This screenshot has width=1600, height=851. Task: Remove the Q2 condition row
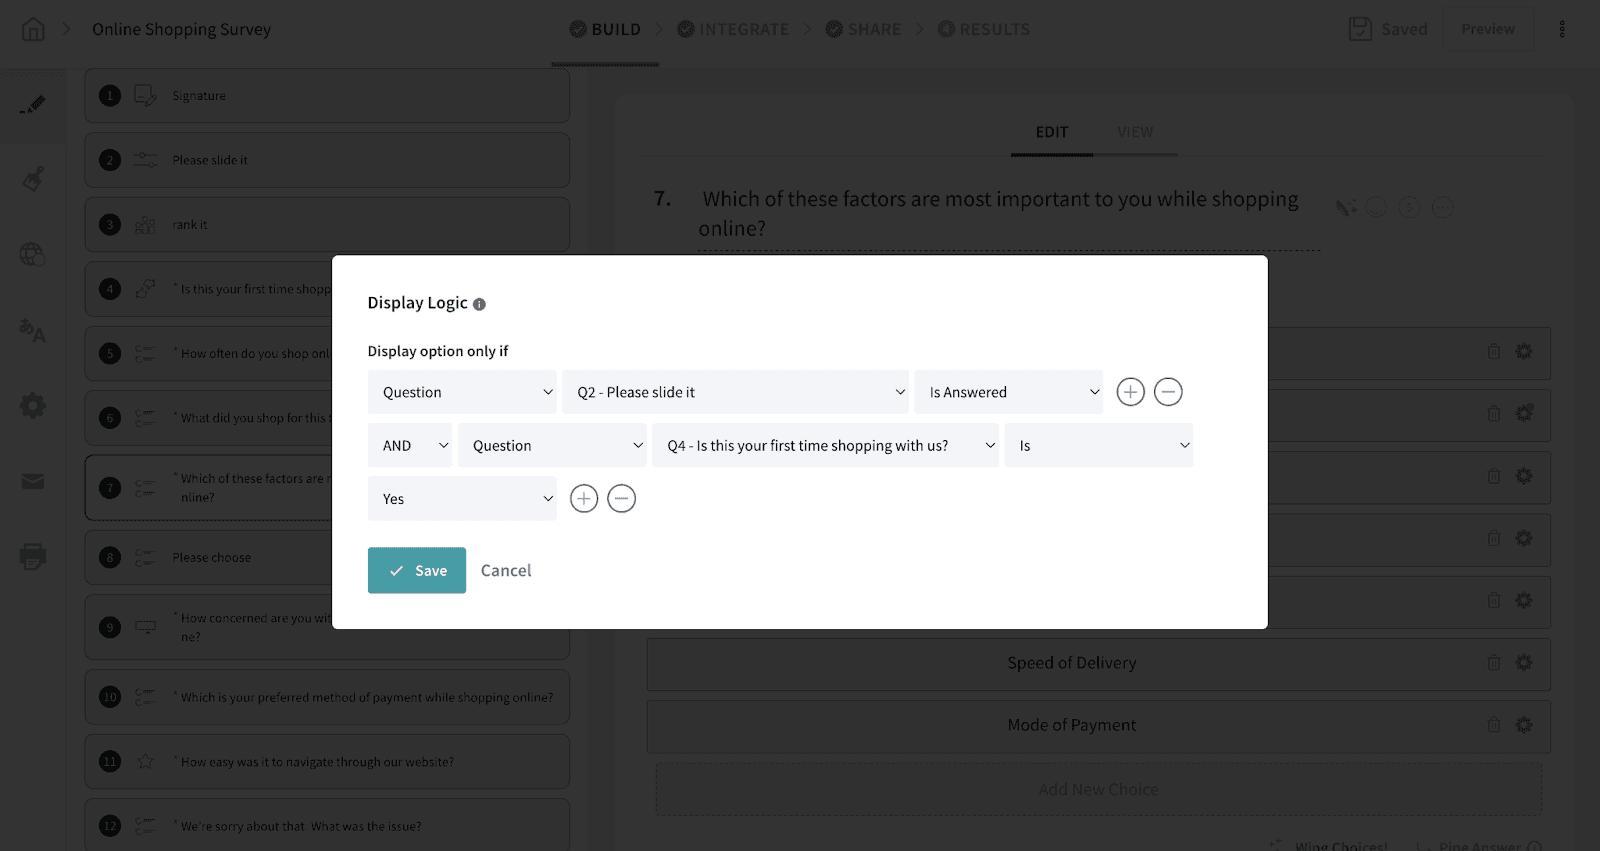coord(1168,392)
